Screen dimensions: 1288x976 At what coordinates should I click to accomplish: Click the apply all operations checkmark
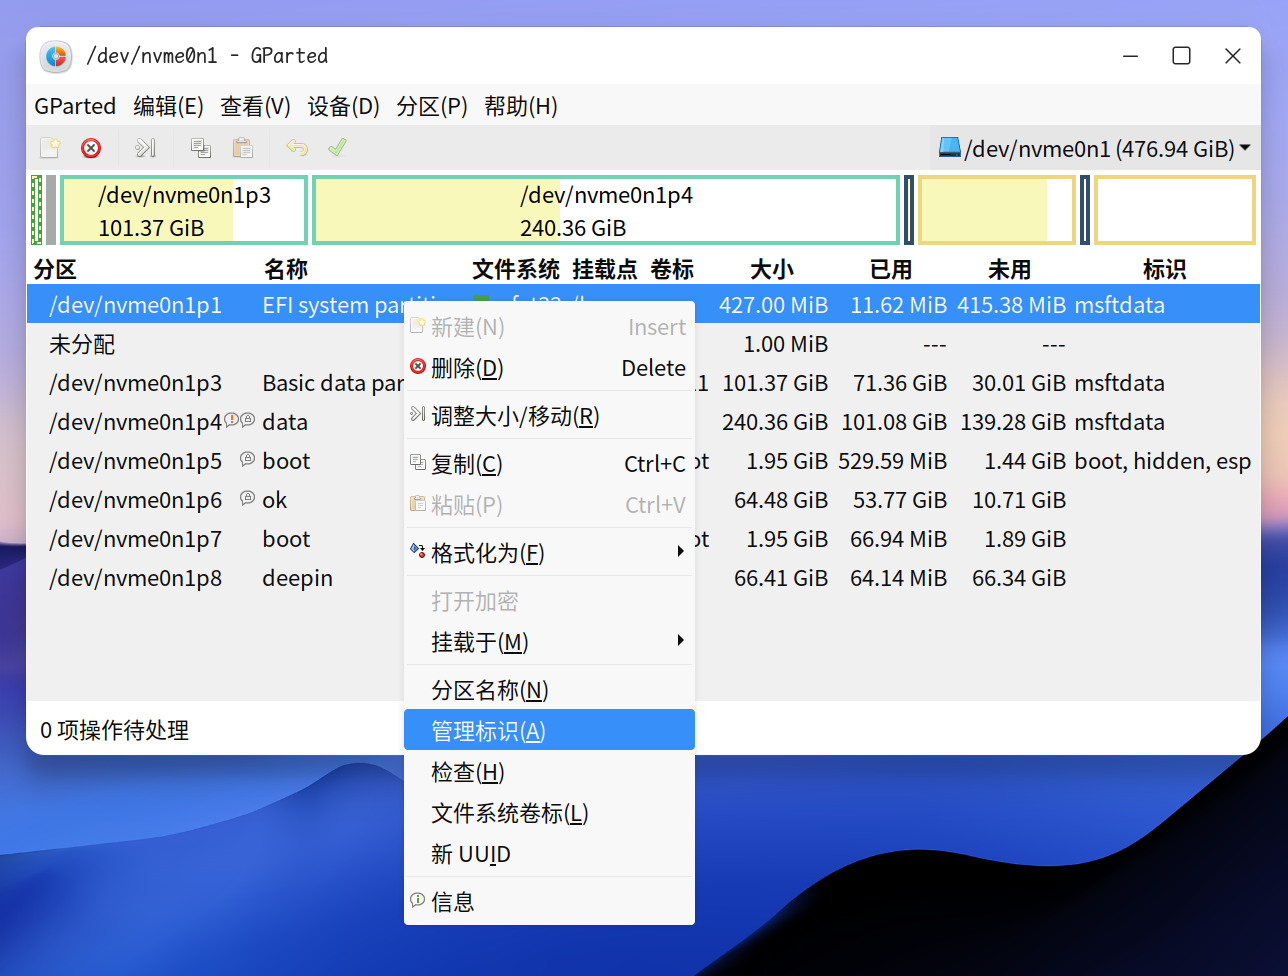click(337, 148)
